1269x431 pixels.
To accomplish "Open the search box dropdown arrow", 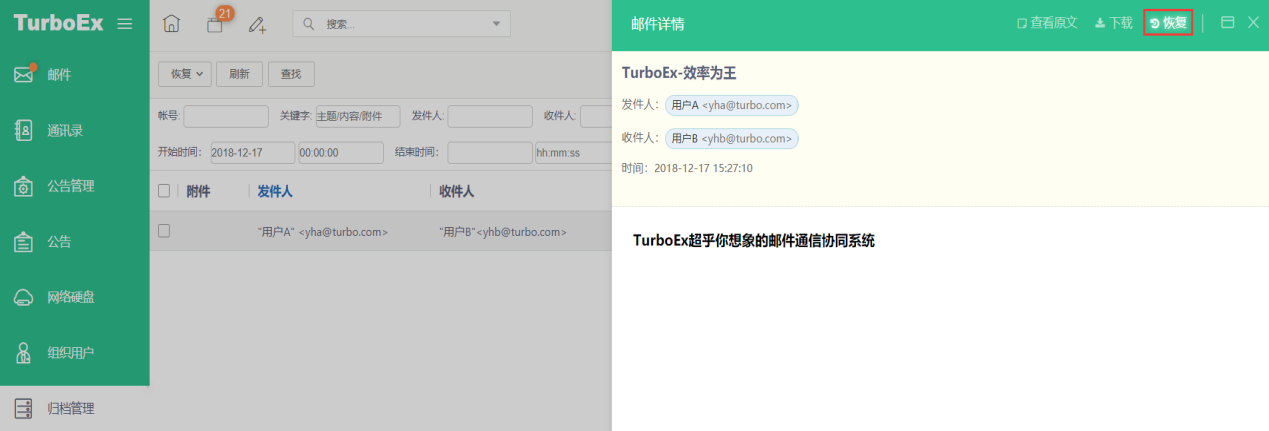I will tap(499, 24).
